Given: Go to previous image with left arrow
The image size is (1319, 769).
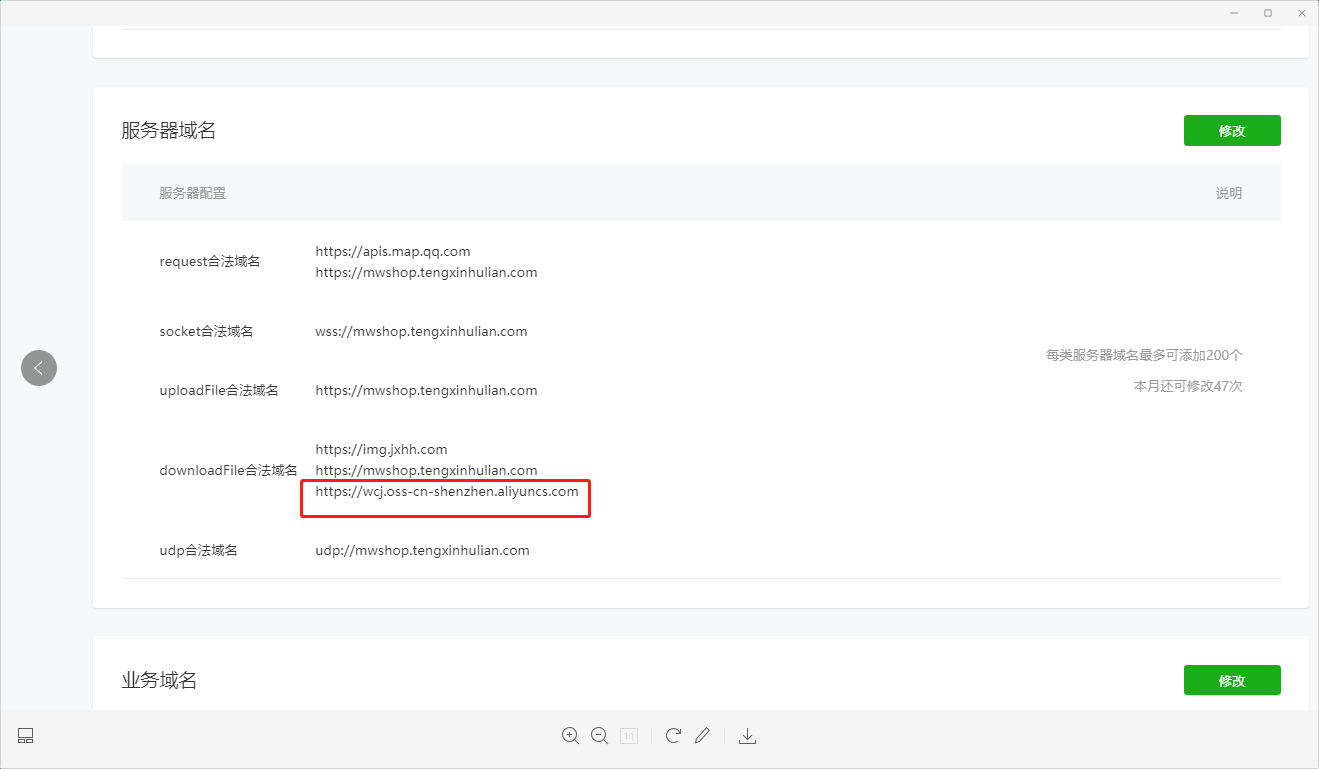Looking at the screenshot, I should coord(39,368).
